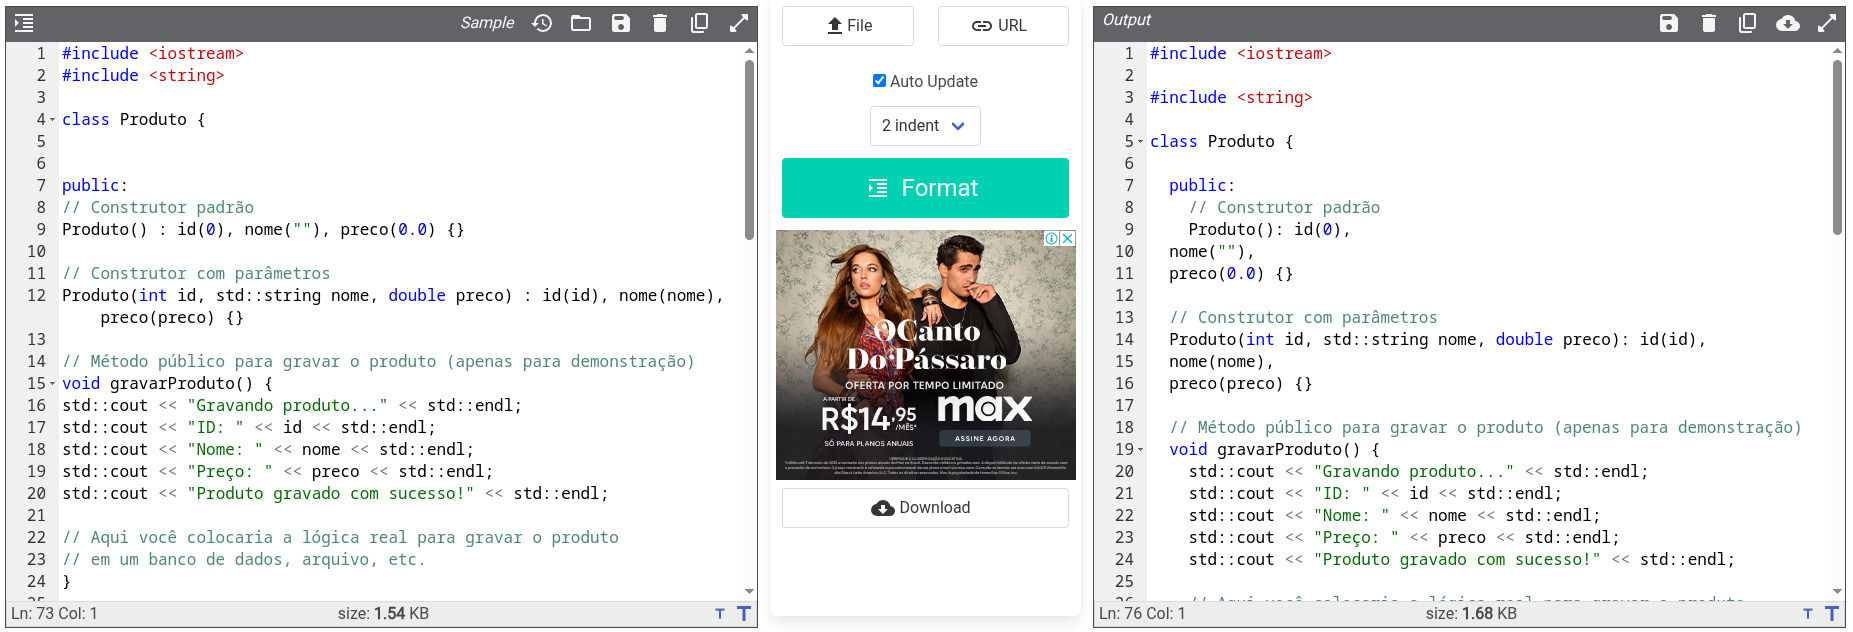
Task: Click the File upload button
Action: [848, 26]
